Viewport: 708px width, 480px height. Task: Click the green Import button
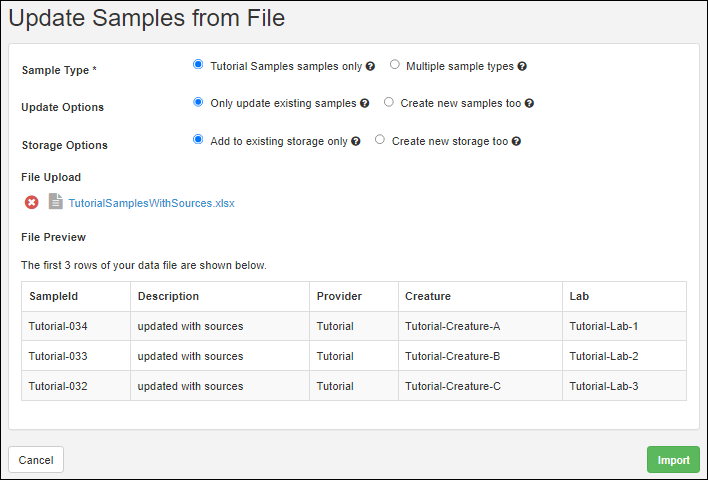point(673,460)
